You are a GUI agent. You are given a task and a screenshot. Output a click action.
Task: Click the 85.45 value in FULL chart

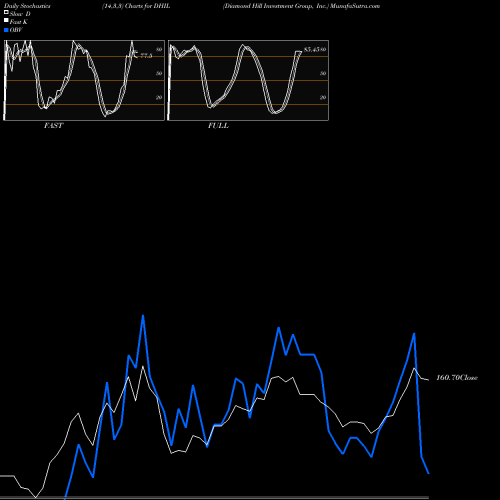coord(312,49)
